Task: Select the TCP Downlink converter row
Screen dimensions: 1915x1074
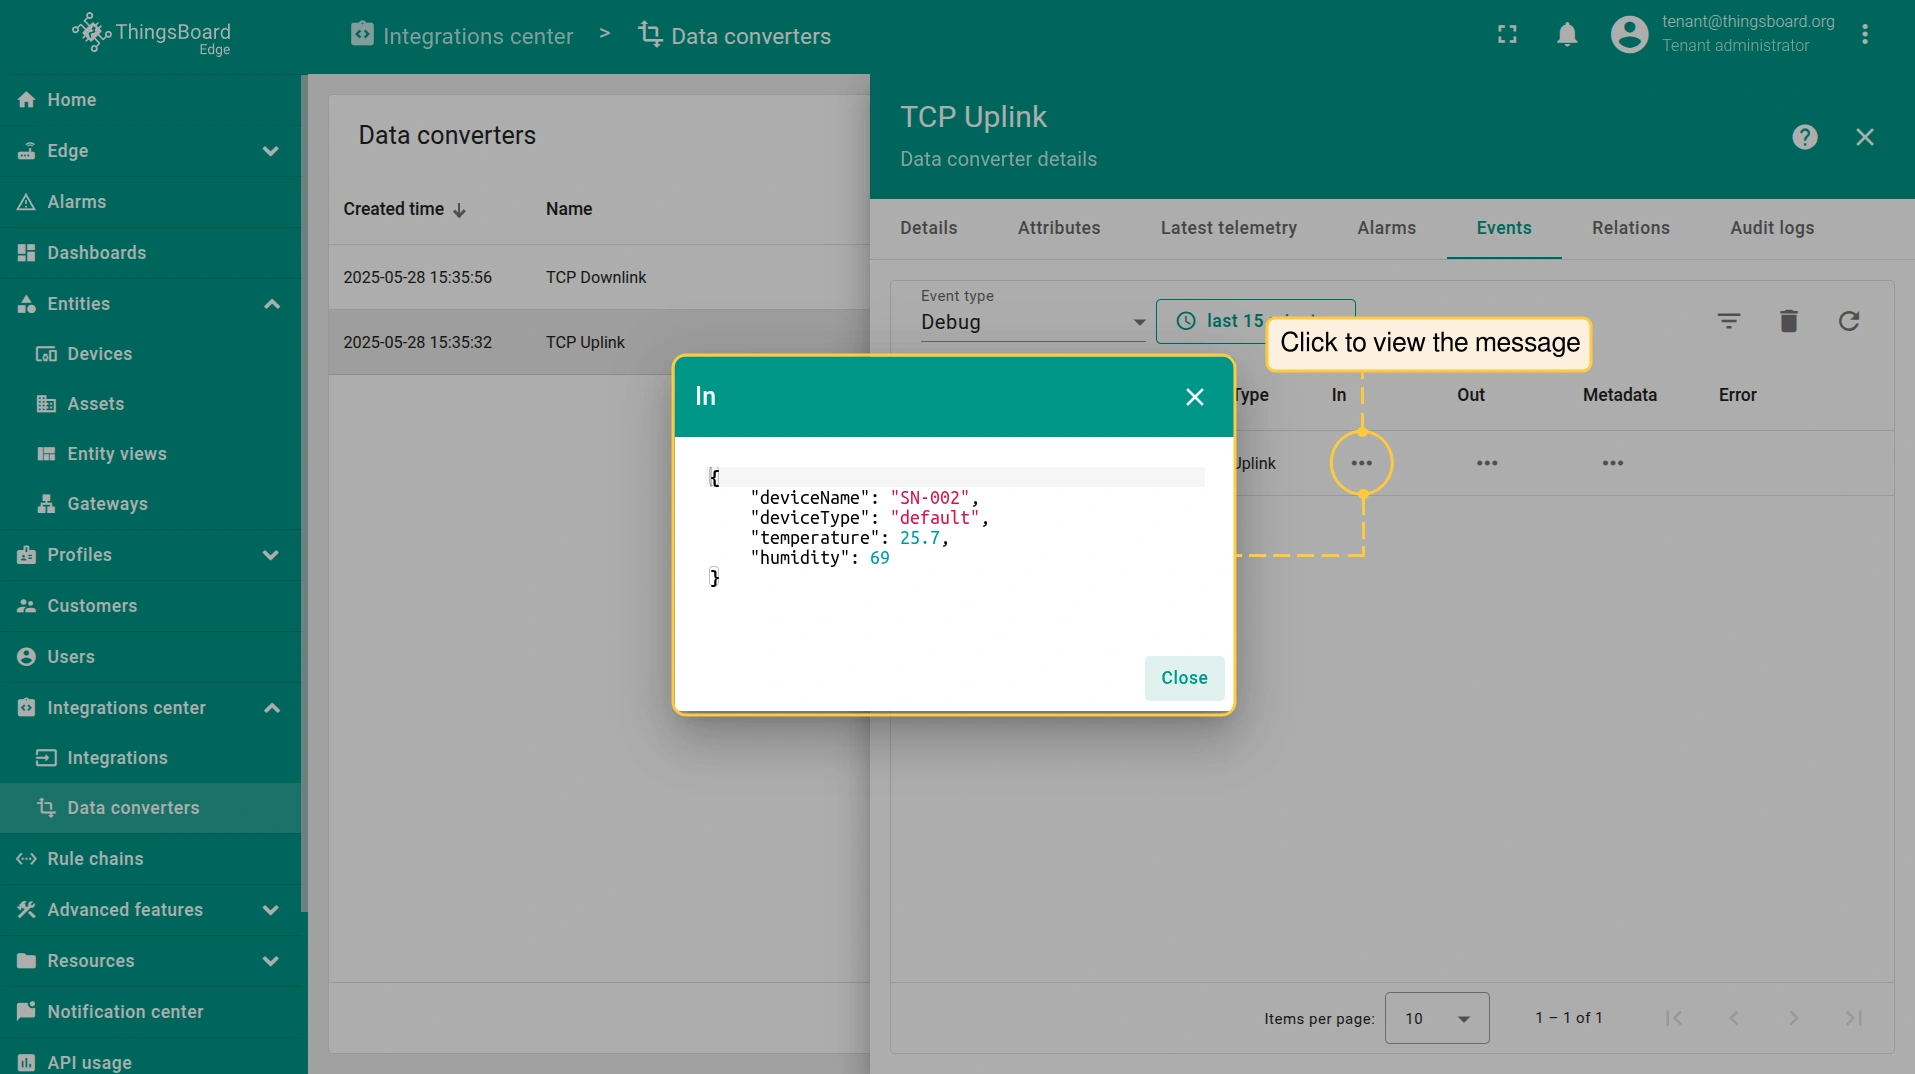Action: click(x=596, y=277)
